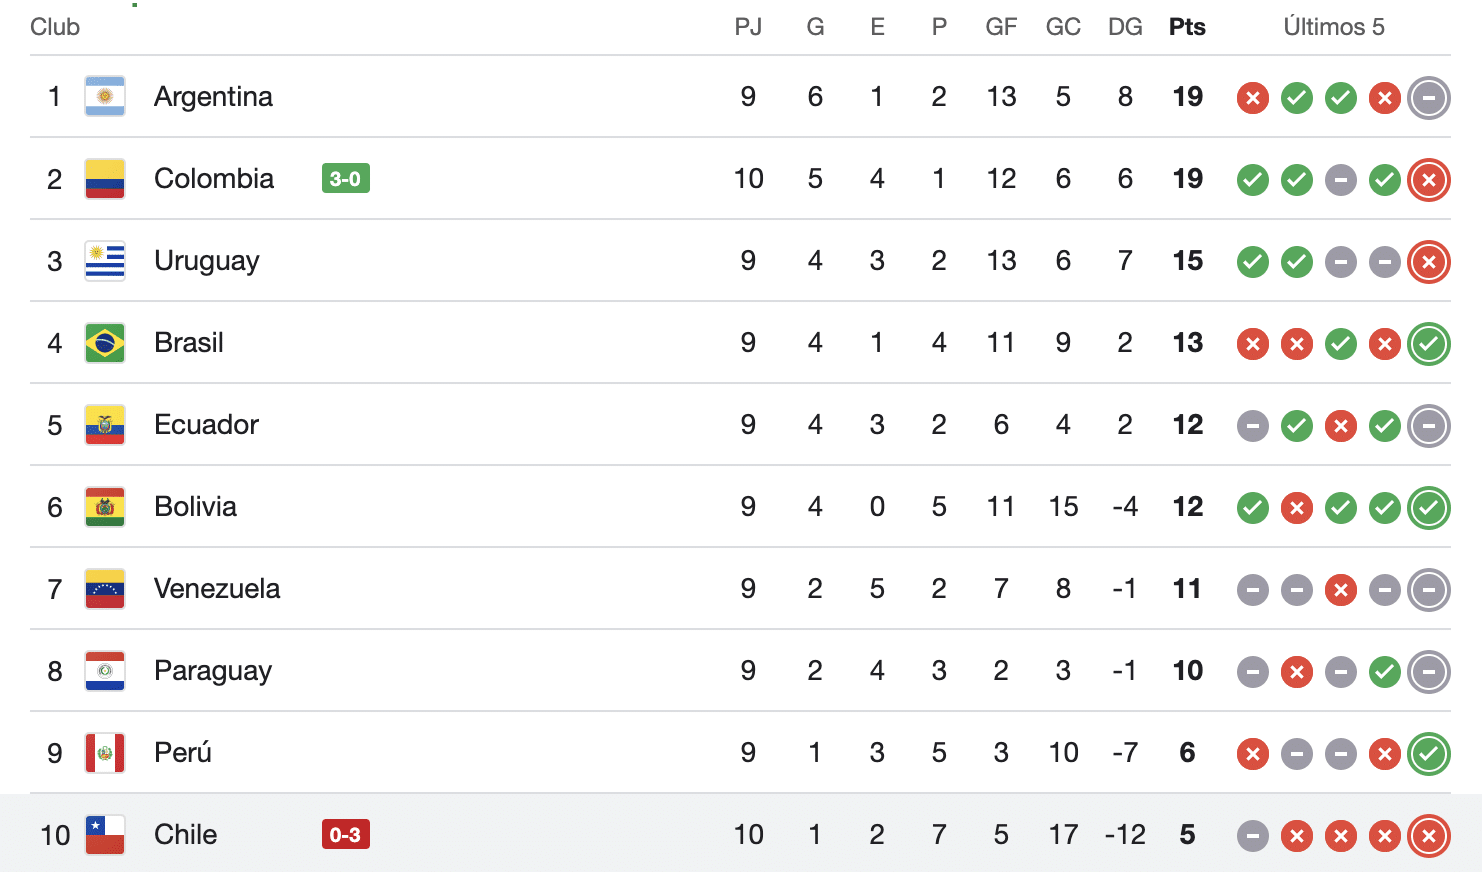This screenshot has width=1482, height=872.
Task: Click the Bolivia flag icon
Action: (105, 507)
